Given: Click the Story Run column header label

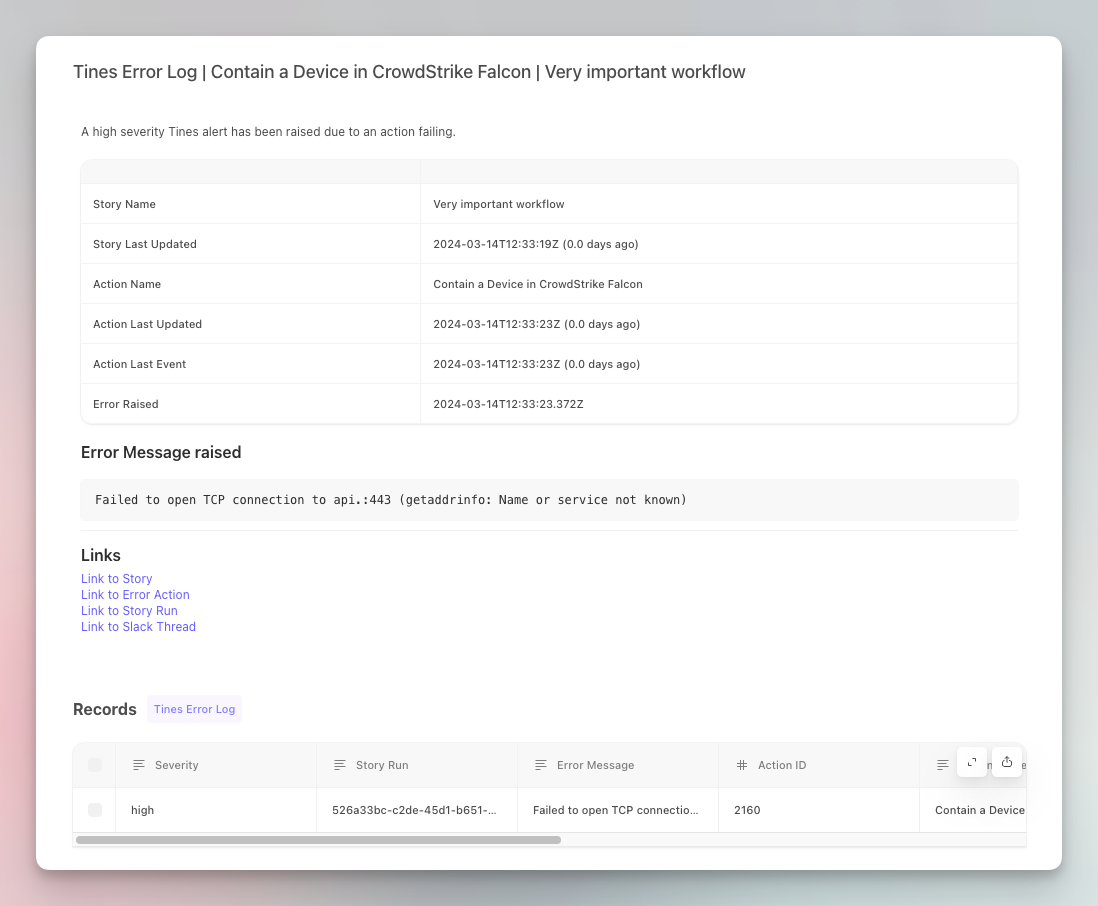Looking at the screenshot, I should coord(382,765).
